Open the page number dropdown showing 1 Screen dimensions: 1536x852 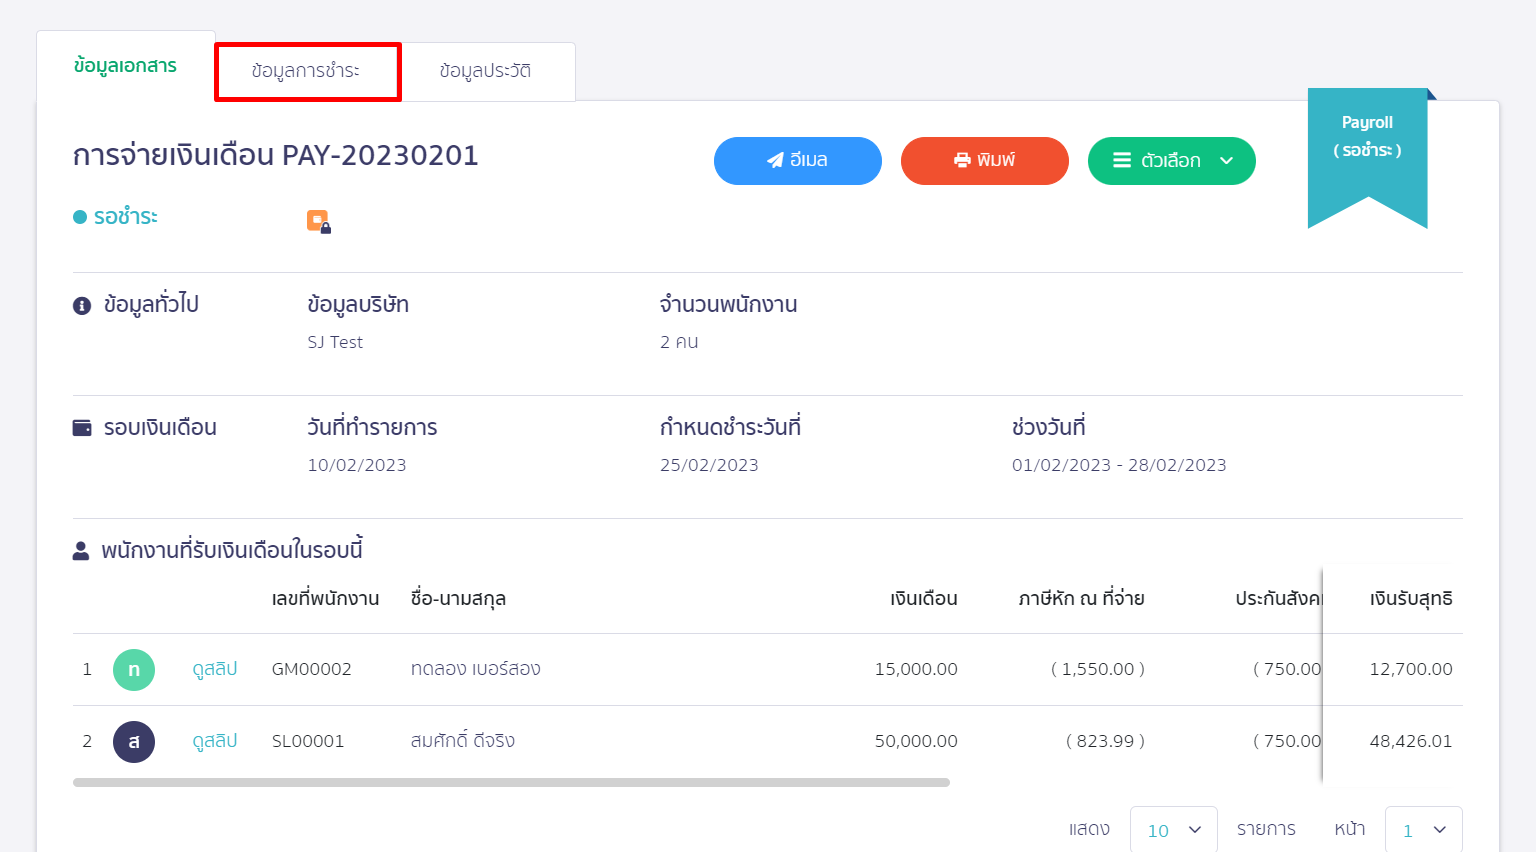[x=1423, y=829]
